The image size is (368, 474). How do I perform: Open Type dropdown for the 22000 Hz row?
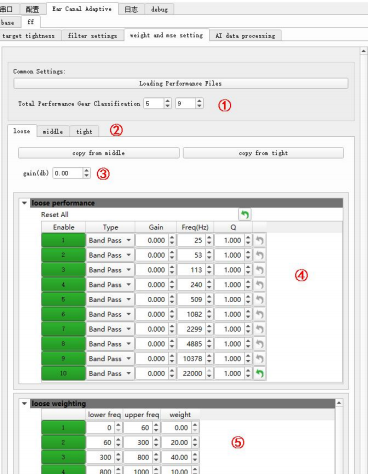point(110,373)
